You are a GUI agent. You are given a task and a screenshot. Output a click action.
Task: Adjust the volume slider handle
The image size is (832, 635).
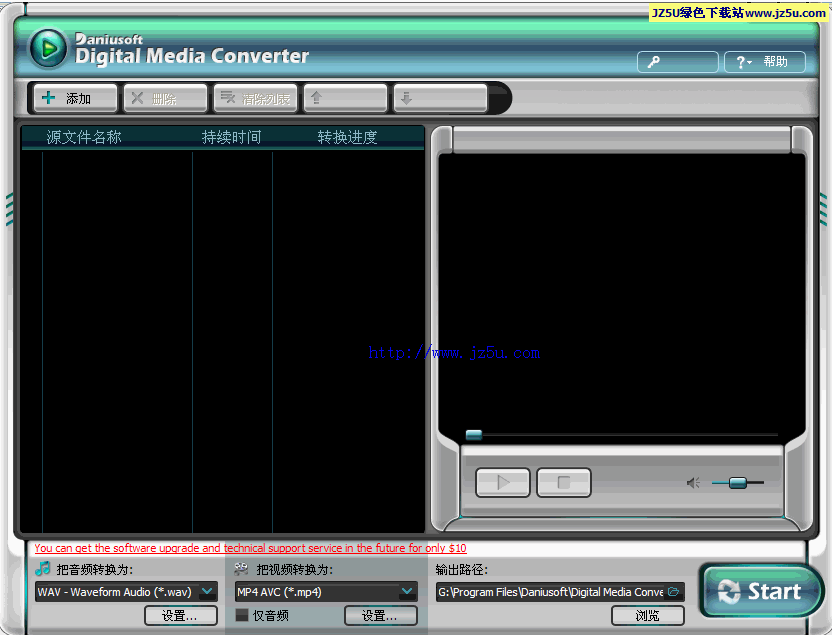(738, 483)
